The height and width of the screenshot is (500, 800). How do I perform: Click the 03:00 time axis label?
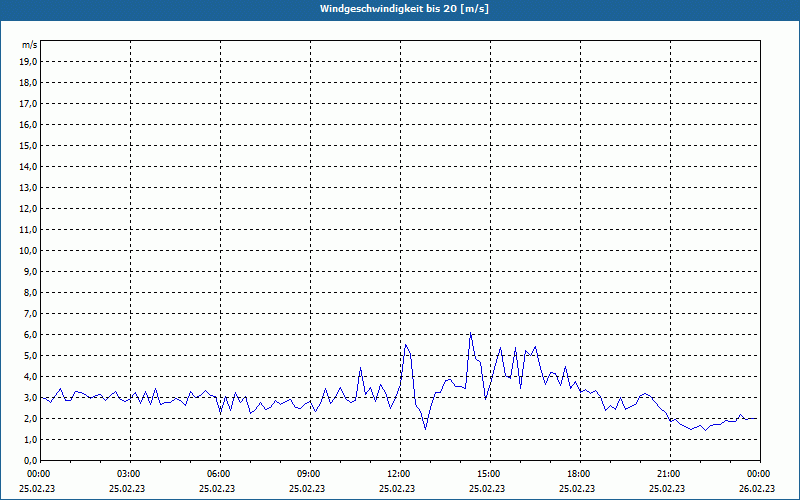click(129, 474)
